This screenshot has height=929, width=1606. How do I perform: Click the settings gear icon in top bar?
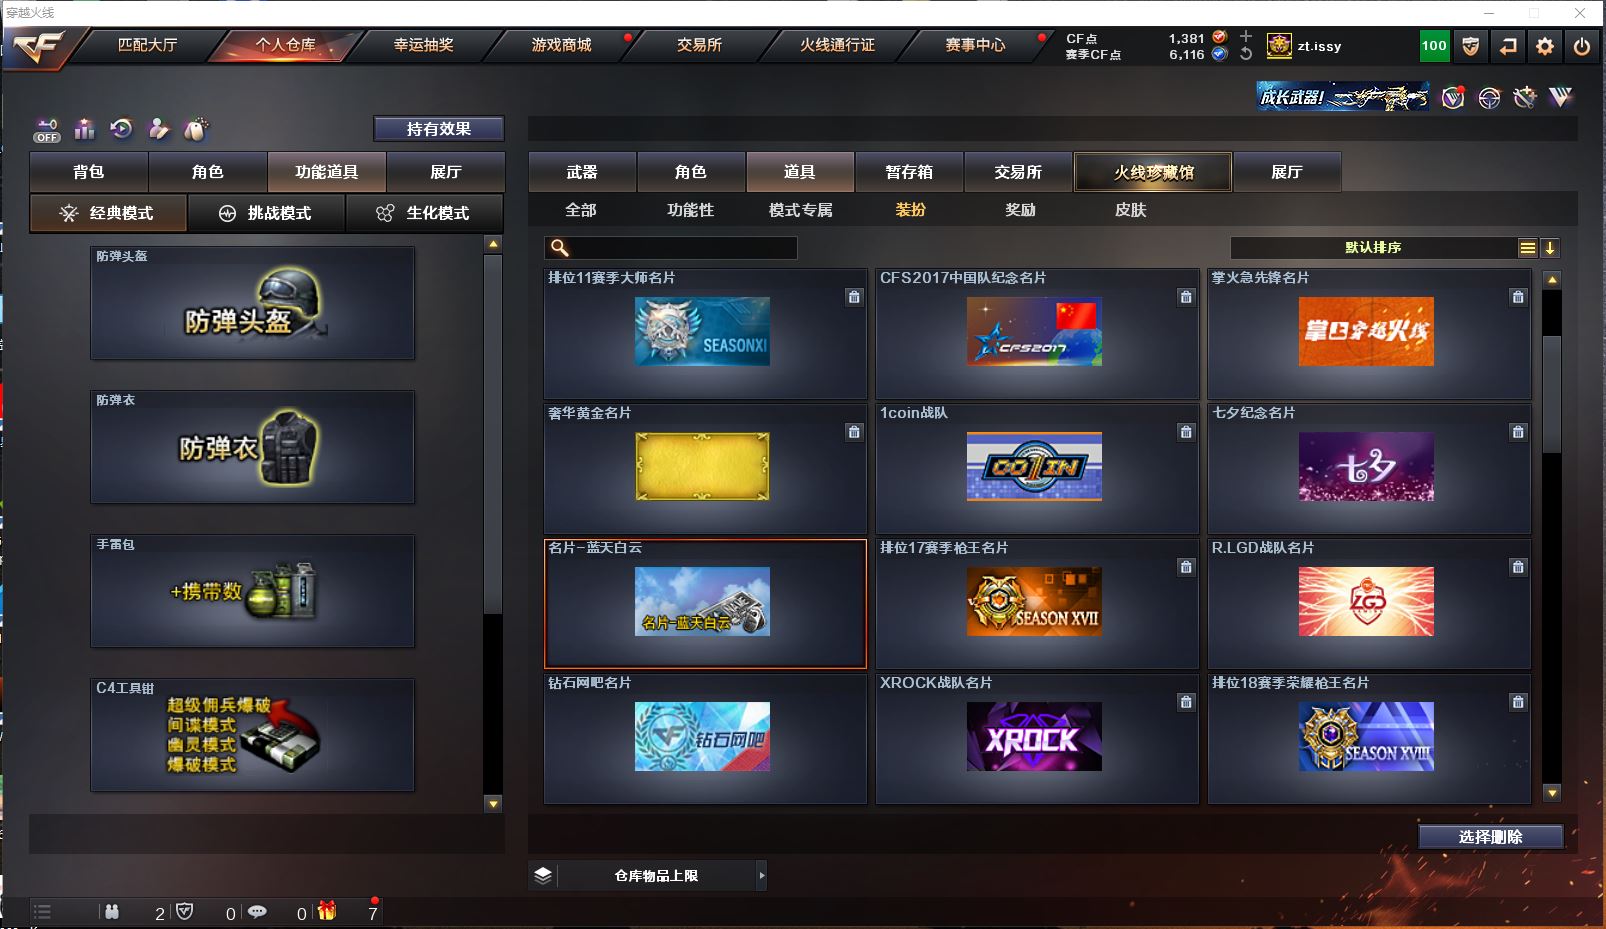1544,46
